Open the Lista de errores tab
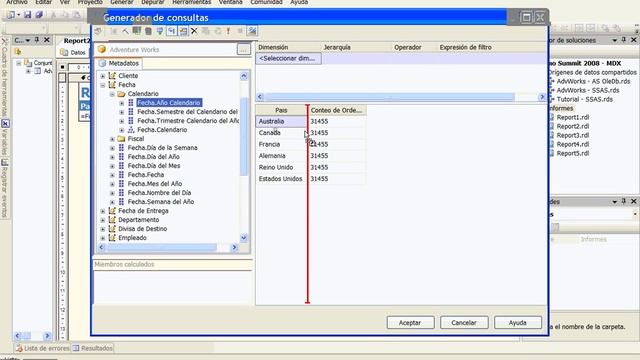 tap(42, 348)
